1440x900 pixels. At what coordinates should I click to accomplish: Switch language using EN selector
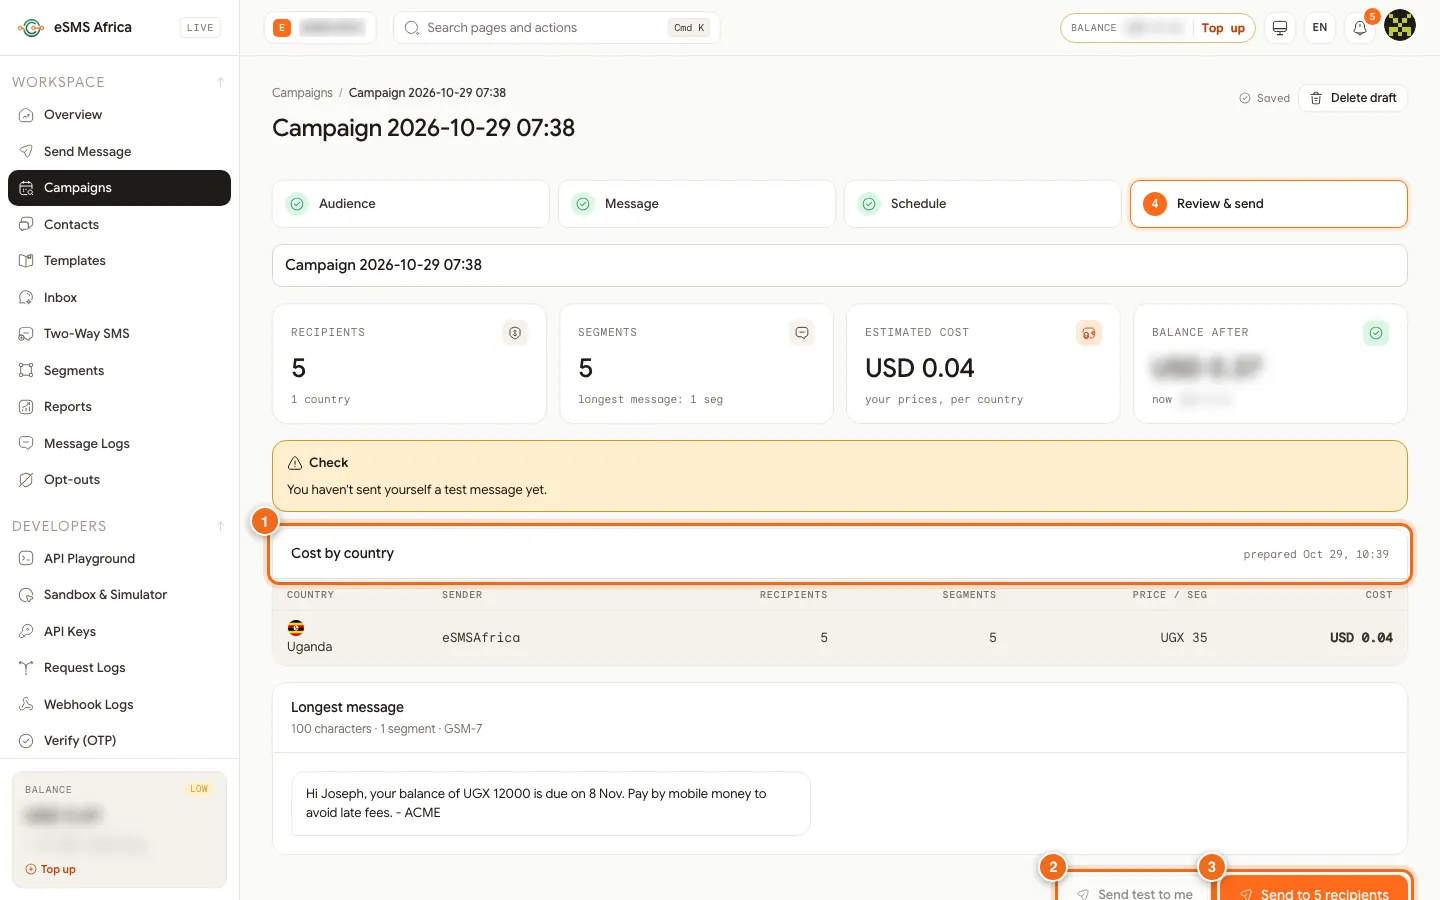click(x=1320, y=28)
